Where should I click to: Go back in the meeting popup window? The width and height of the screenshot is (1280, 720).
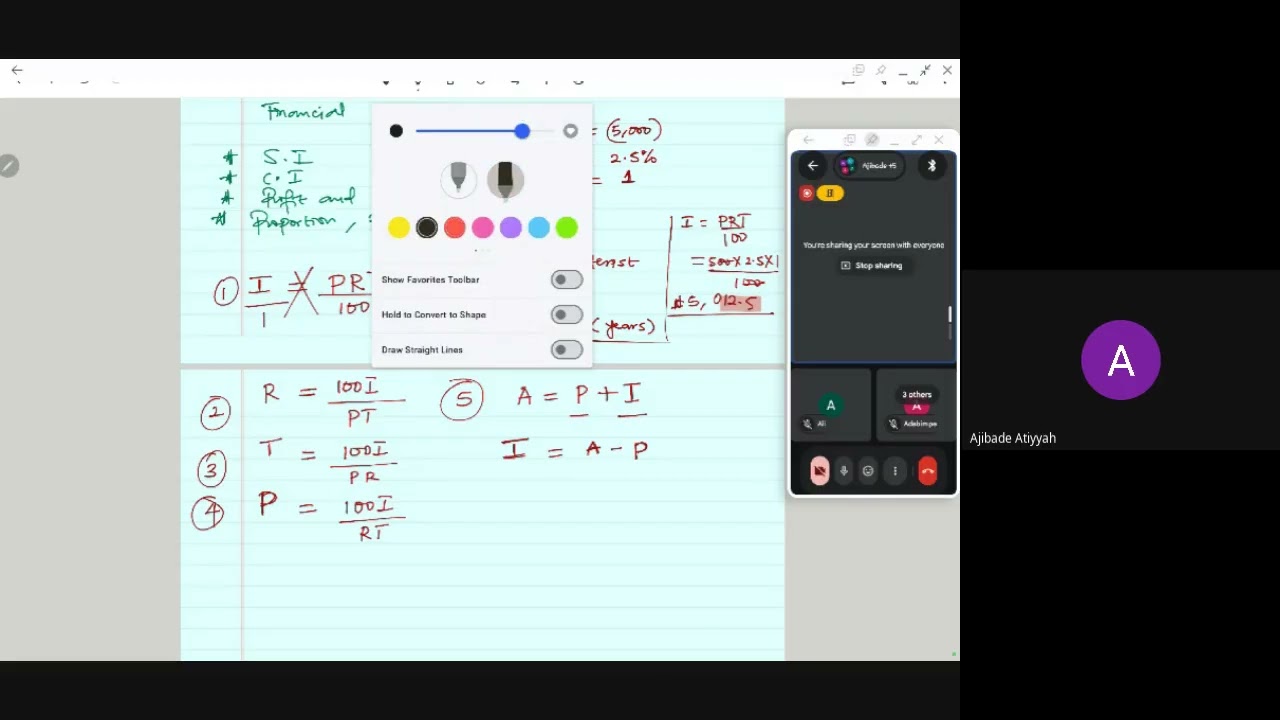click(813, 166)
